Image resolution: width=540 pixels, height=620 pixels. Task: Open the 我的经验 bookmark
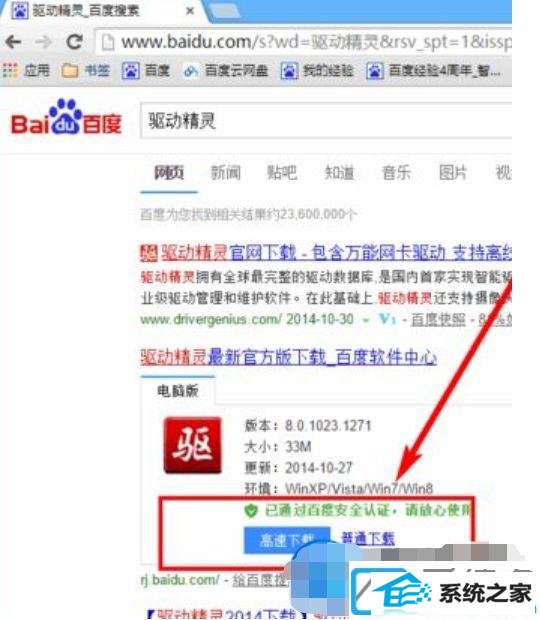click(x=317, y=71)
